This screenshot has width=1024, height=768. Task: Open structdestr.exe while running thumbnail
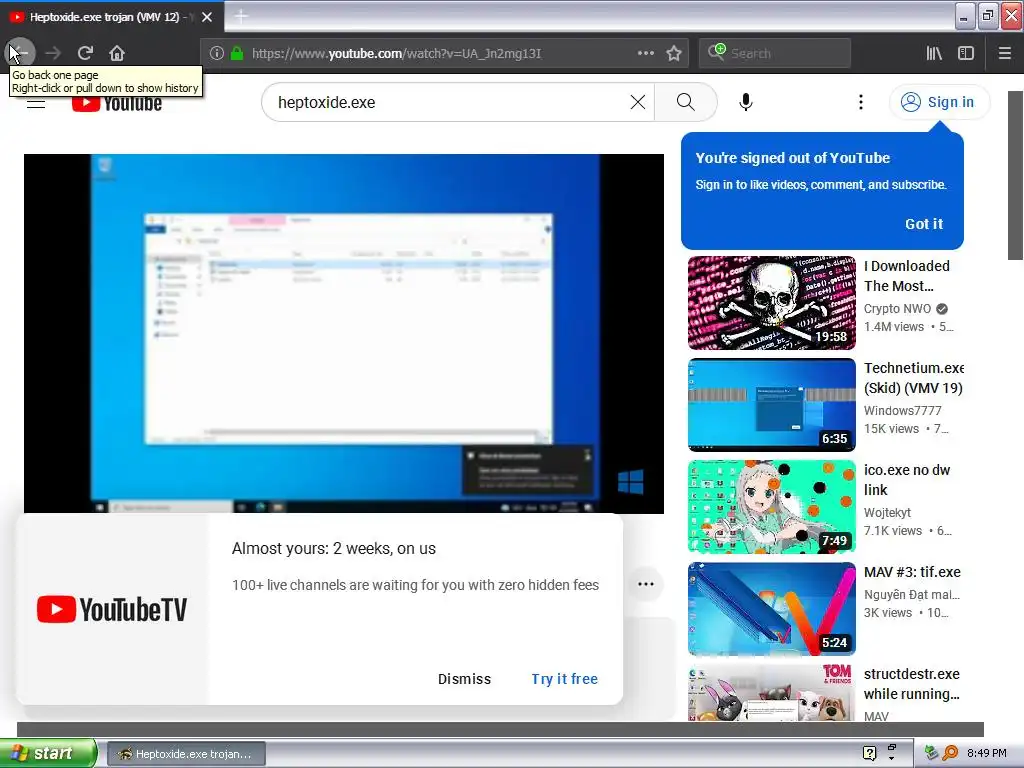point(771,694)
